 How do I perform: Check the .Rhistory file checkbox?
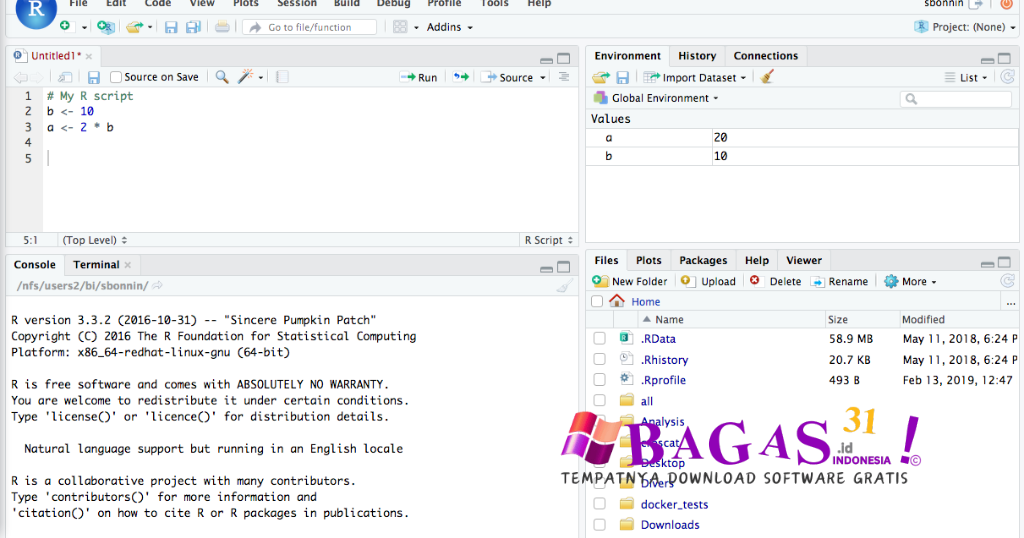[599, 359]
